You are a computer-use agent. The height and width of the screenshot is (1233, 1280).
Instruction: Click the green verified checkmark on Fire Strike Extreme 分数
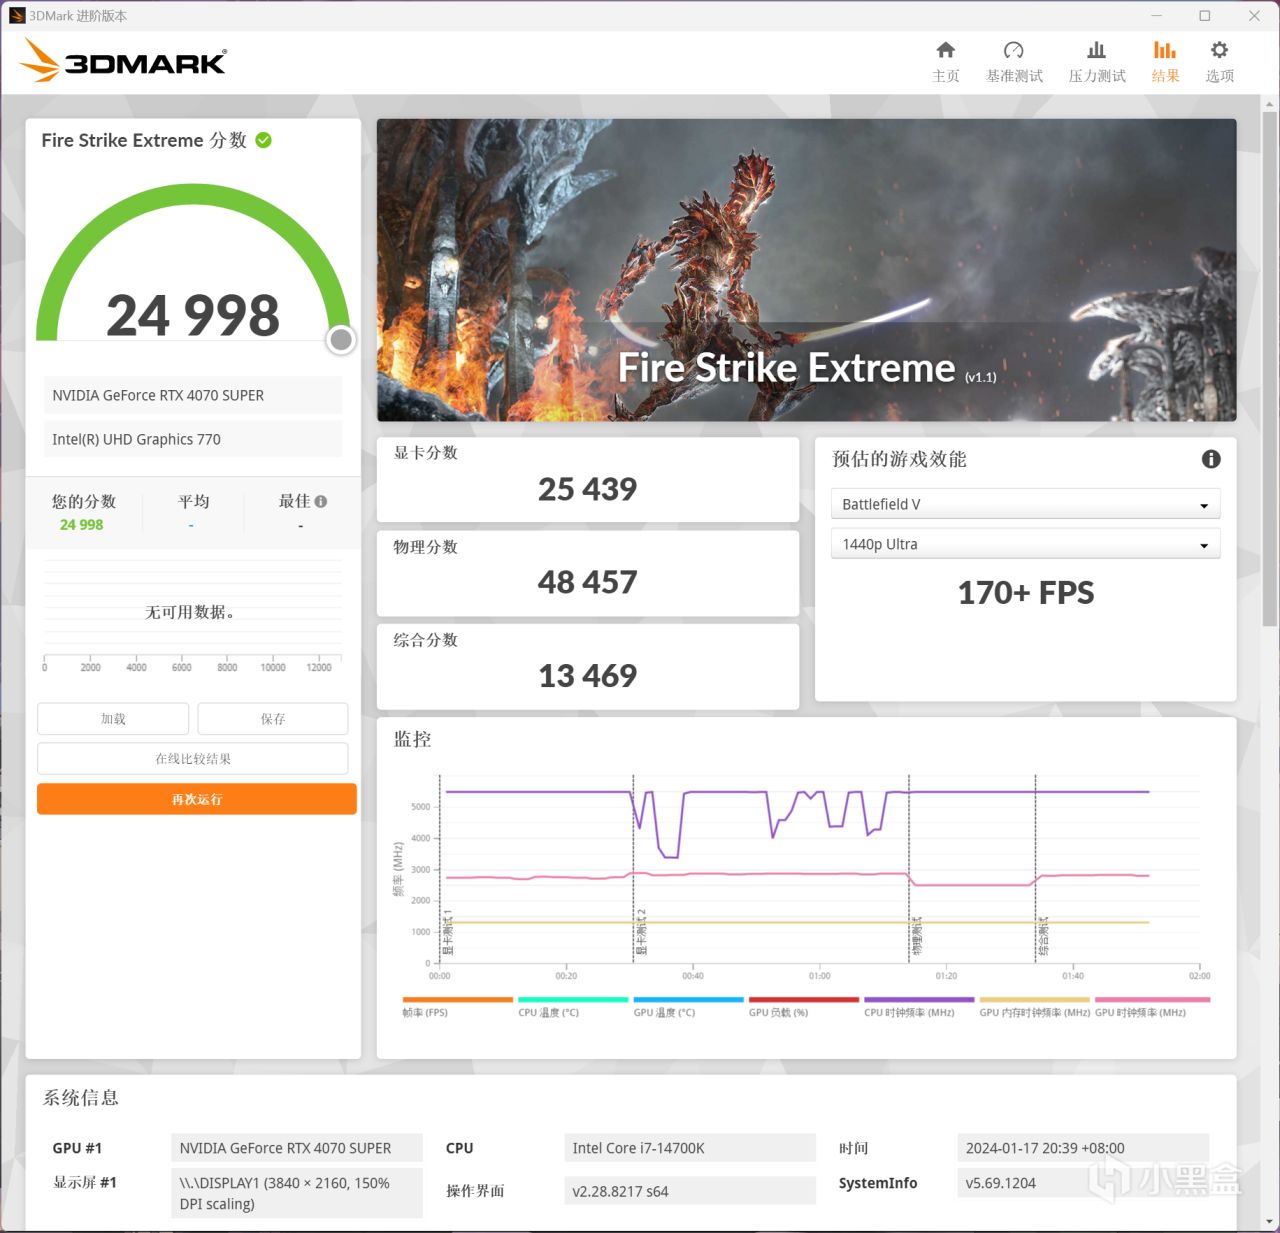[x=262, y=140]
